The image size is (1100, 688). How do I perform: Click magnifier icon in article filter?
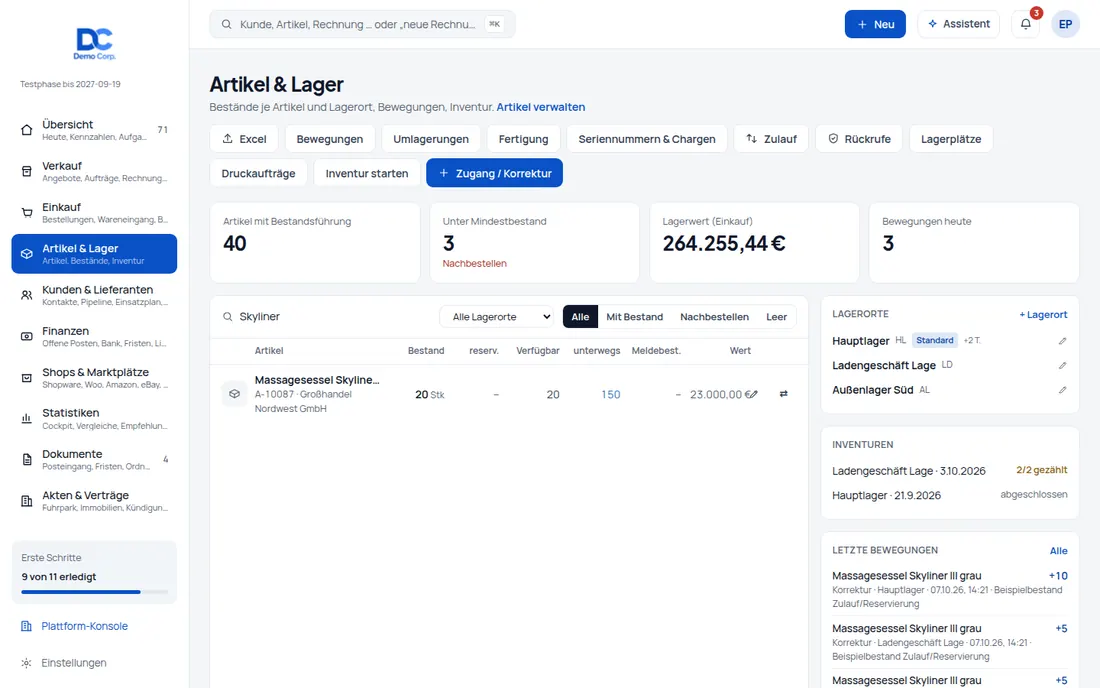click(227, 317)
